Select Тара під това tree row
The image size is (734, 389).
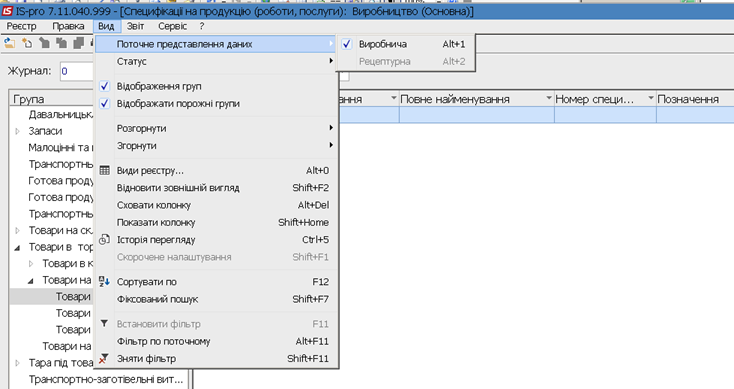tap(61, 363)
